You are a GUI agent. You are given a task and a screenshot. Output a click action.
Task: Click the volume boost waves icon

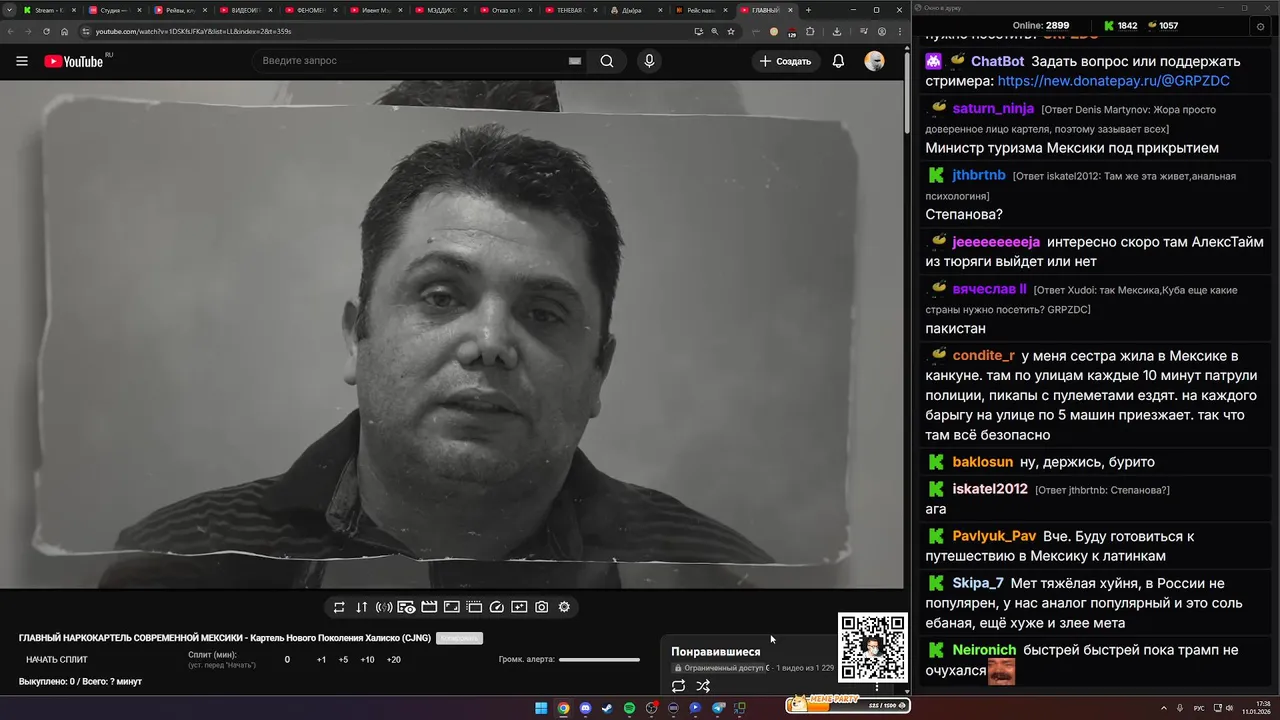[x=384, y=607]
